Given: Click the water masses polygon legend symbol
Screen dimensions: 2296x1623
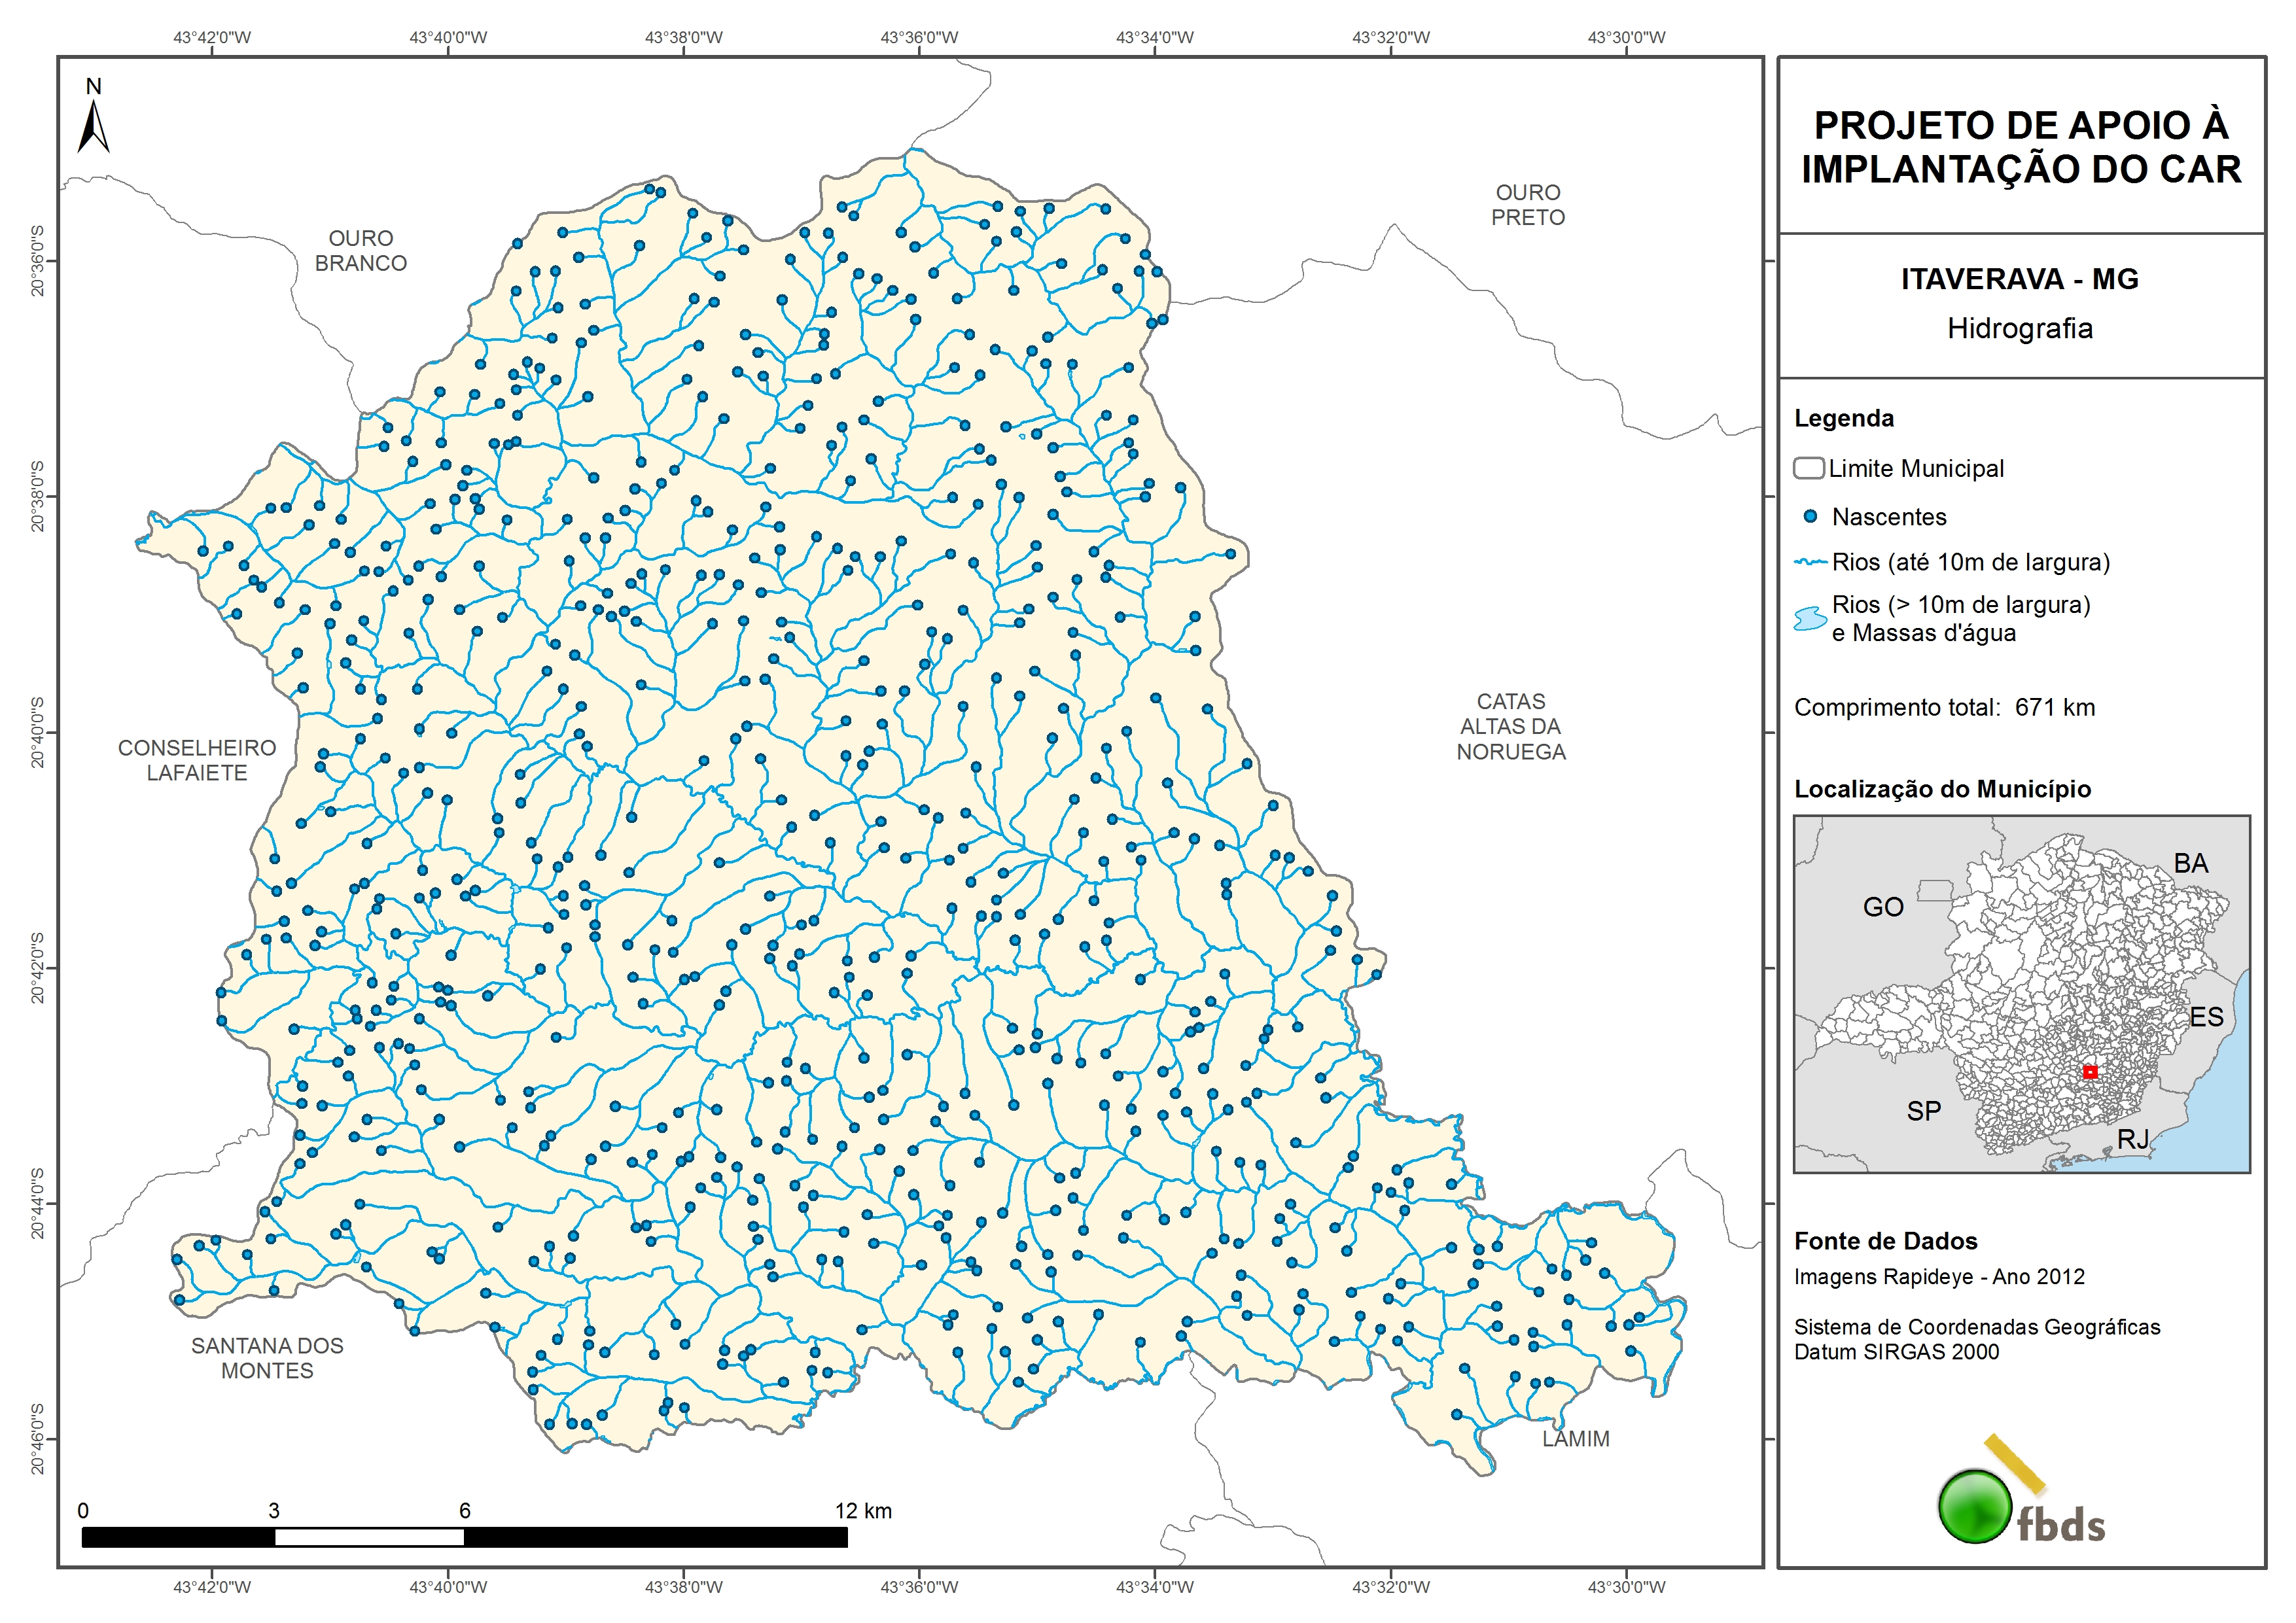Looking at the screenshot, I should 1810,619.
